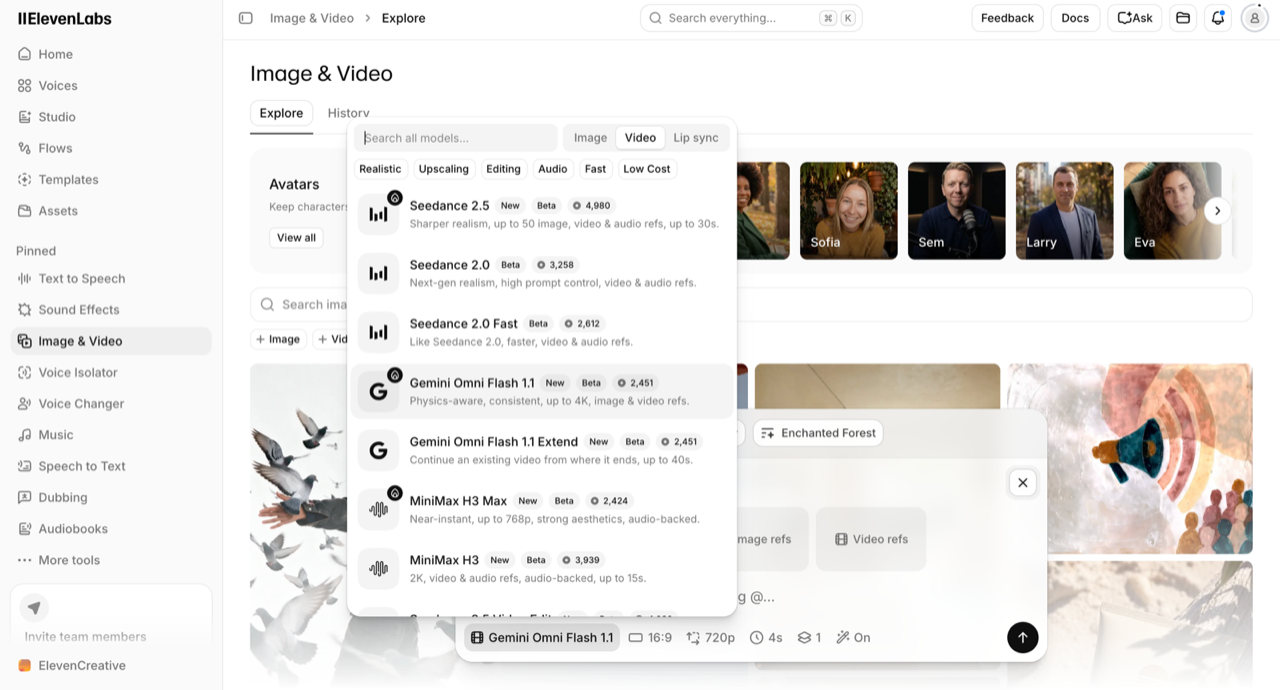This screenshot has width=1280, height=690.
Task: Open Text to Speech tool
Action: (x=111, y=279)
